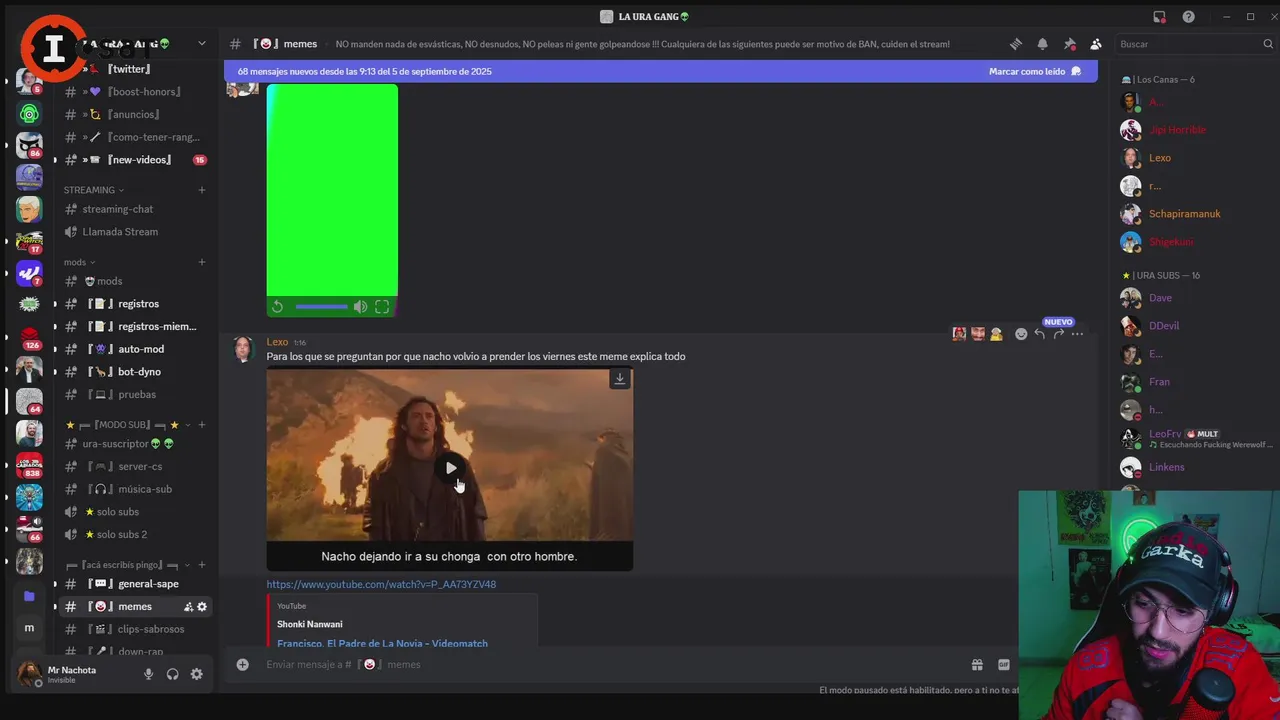The width and height of the screenshot is (1280, 720).
Task: Open the new-videos channel
Action: pos(134,160)
